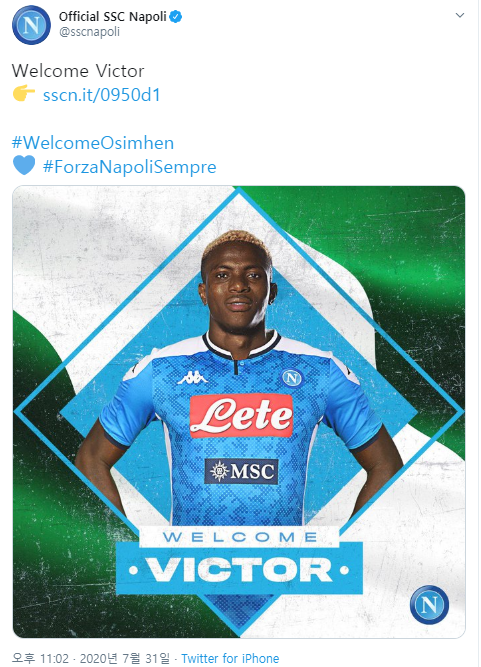
Task: Open the Welcome Victor tweet image
Action: click(239, 412)
